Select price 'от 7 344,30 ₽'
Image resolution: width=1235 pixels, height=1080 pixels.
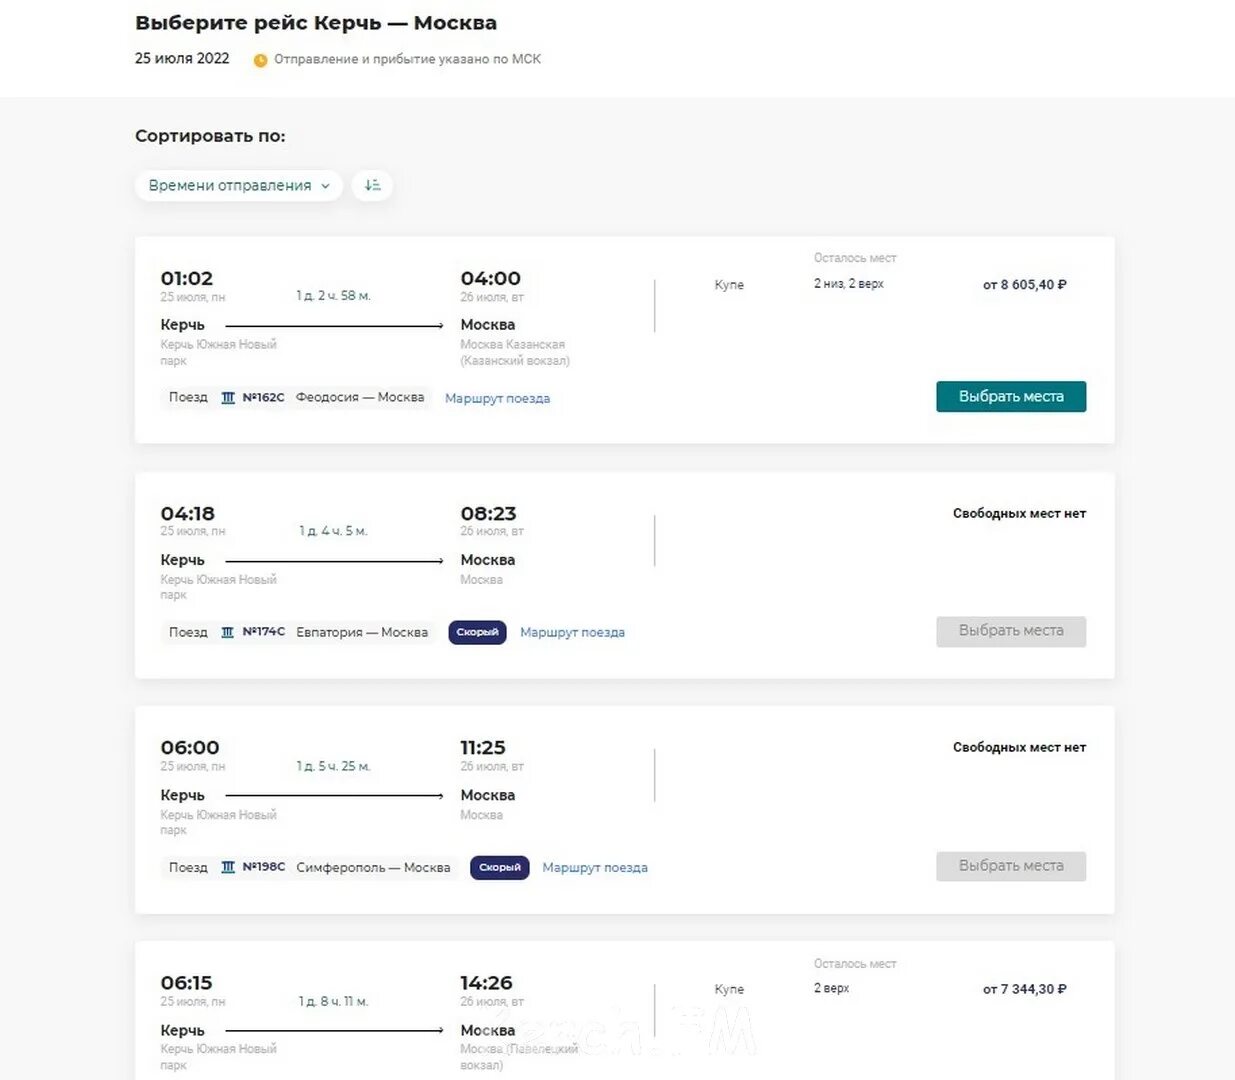[x=1024, y=989]
